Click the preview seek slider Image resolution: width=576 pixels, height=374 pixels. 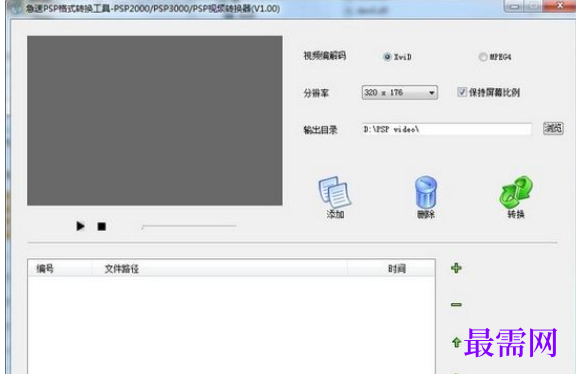(x=189, y=226)
